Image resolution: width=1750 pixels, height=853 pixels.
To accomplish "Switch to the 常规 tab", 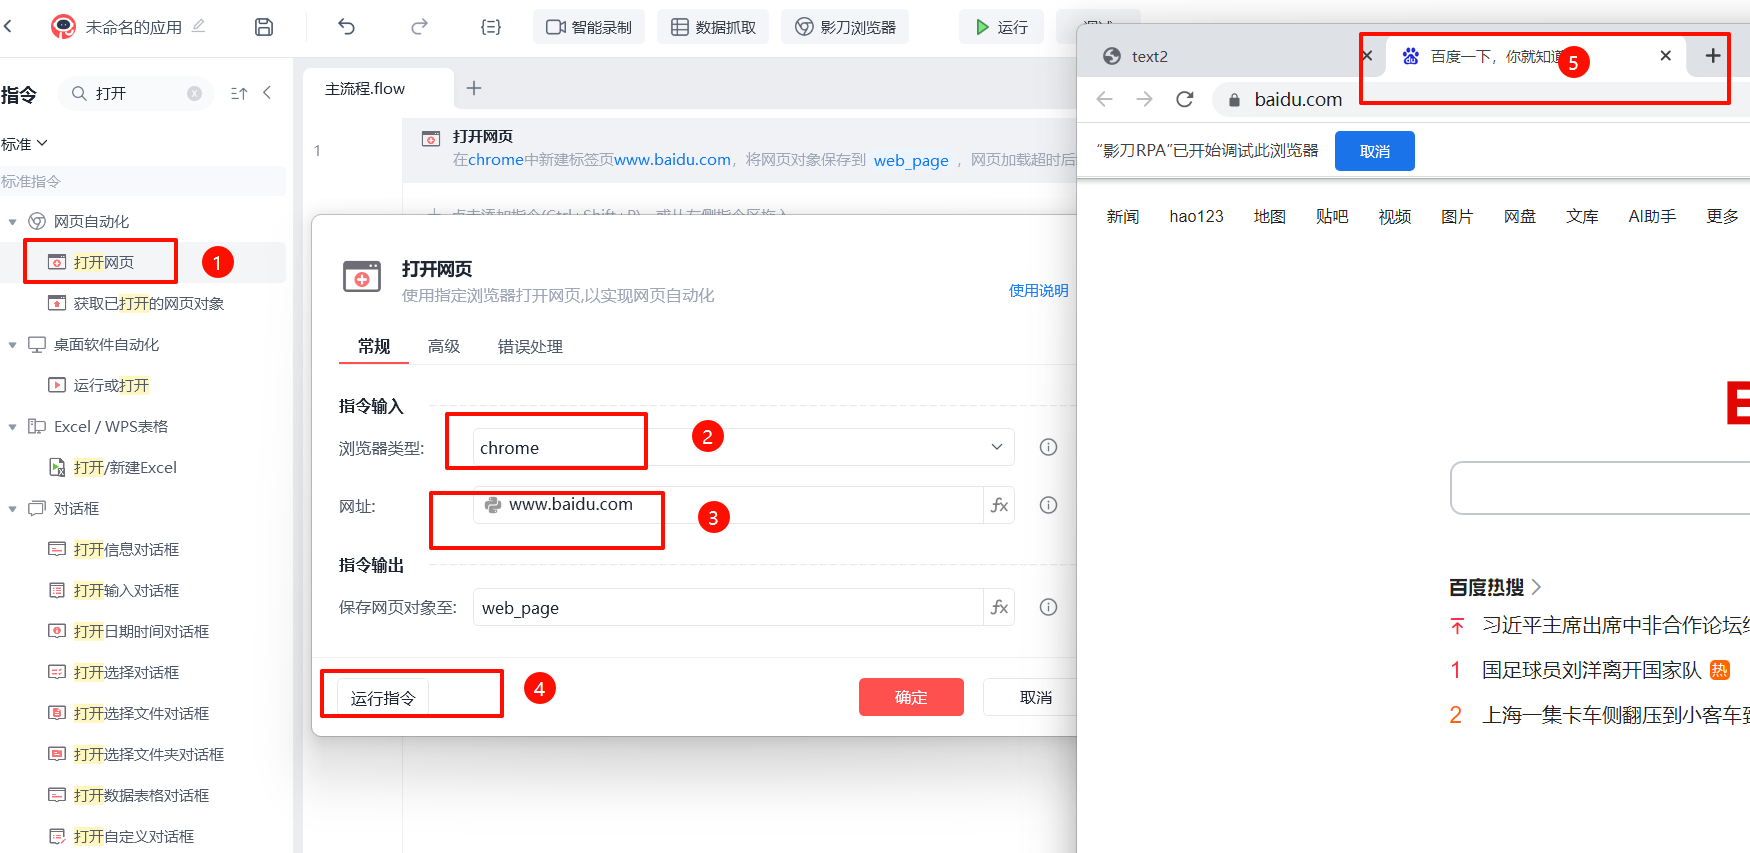I will click(374, 346).
